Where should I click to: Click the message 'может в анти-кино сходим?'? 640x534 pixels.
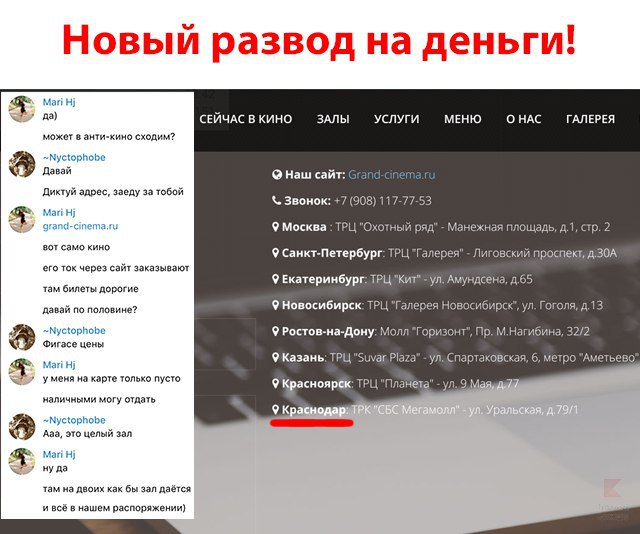(x=109, y=136)
